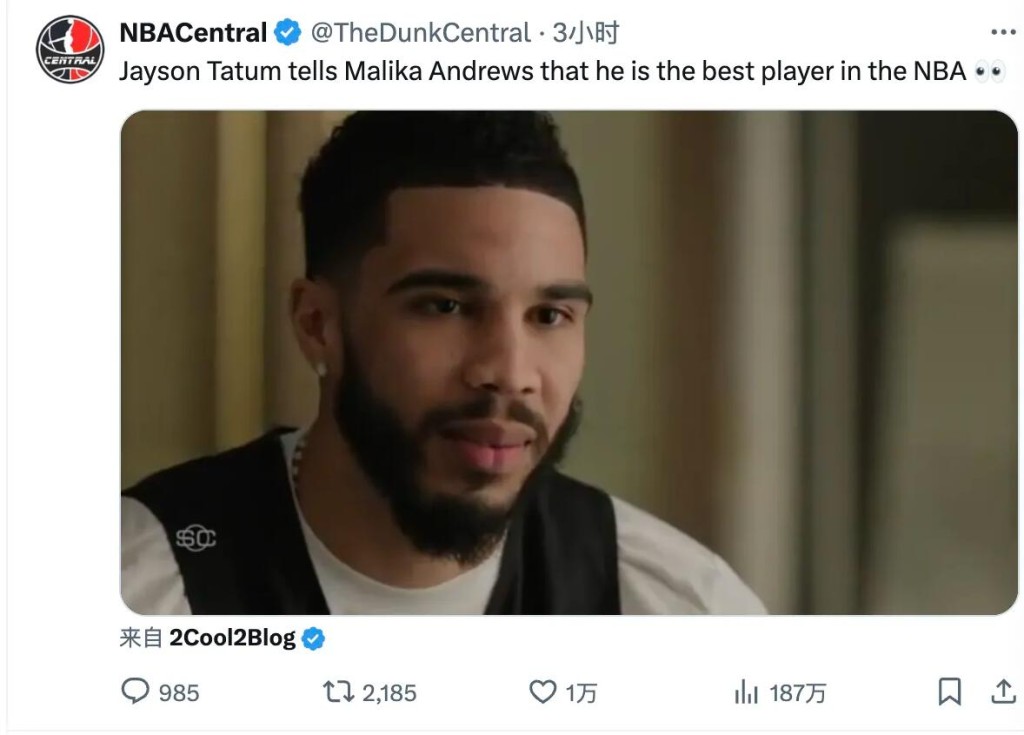The width and height of the screenshot is (1024, 735).
Task: Repost using the retweet arrows icon
Action: pyautogui.click(x=335, y=691)
